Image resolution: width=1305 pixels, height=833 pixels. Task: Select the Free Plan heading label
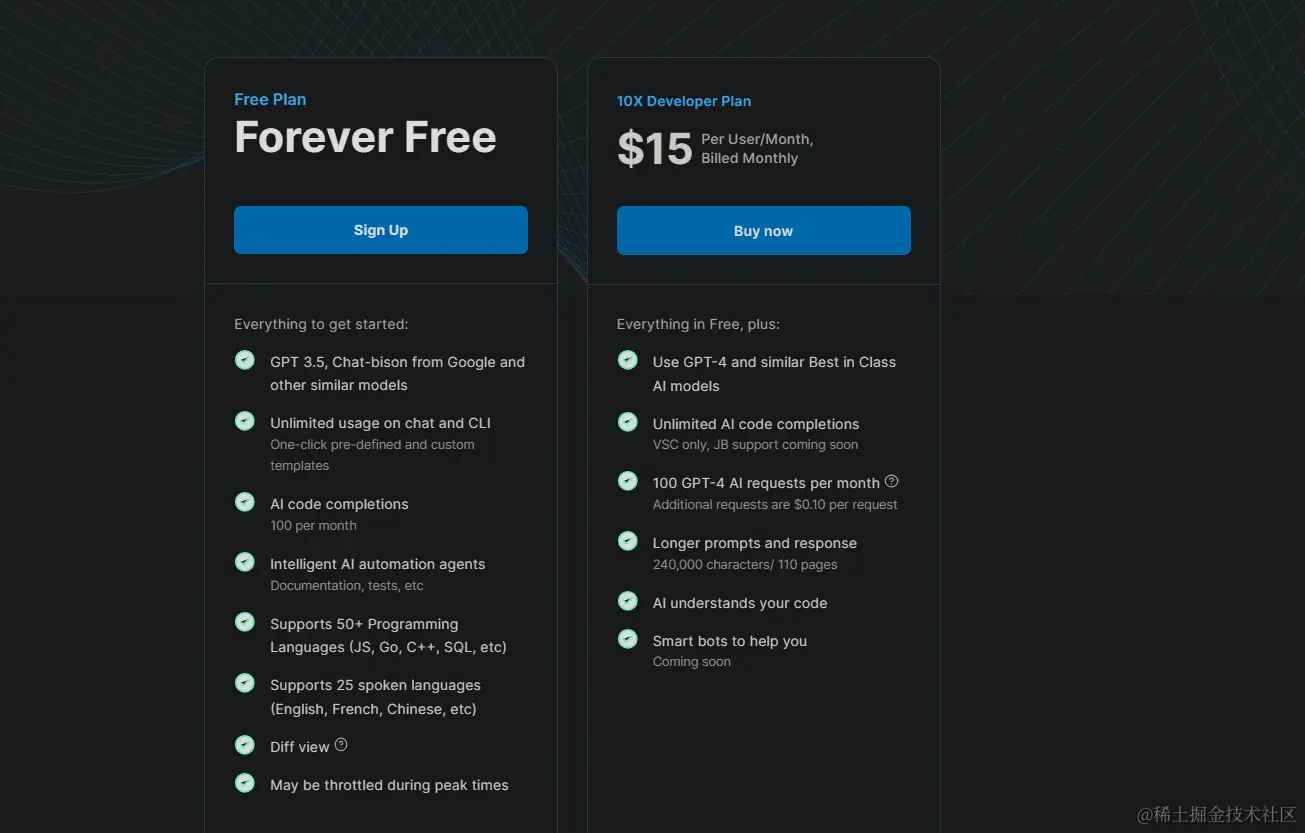pyautogui.click(x=270, y=99)
